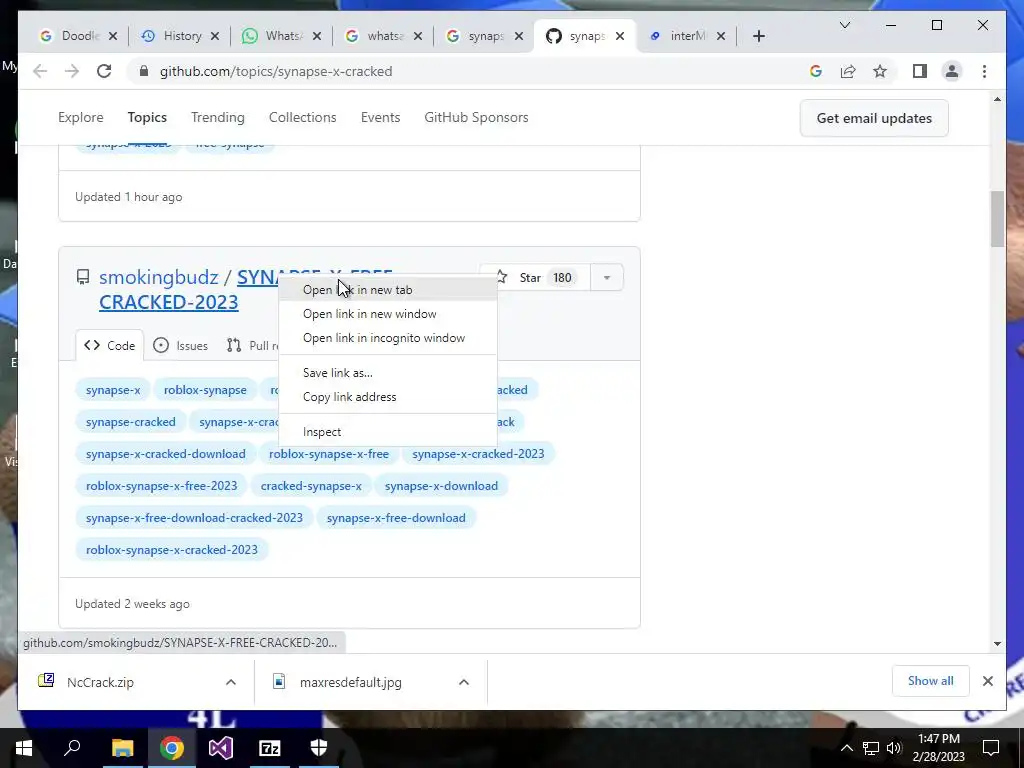
Task: Expand the star list dropdown arrow
Action: click(x=607, y=278)
